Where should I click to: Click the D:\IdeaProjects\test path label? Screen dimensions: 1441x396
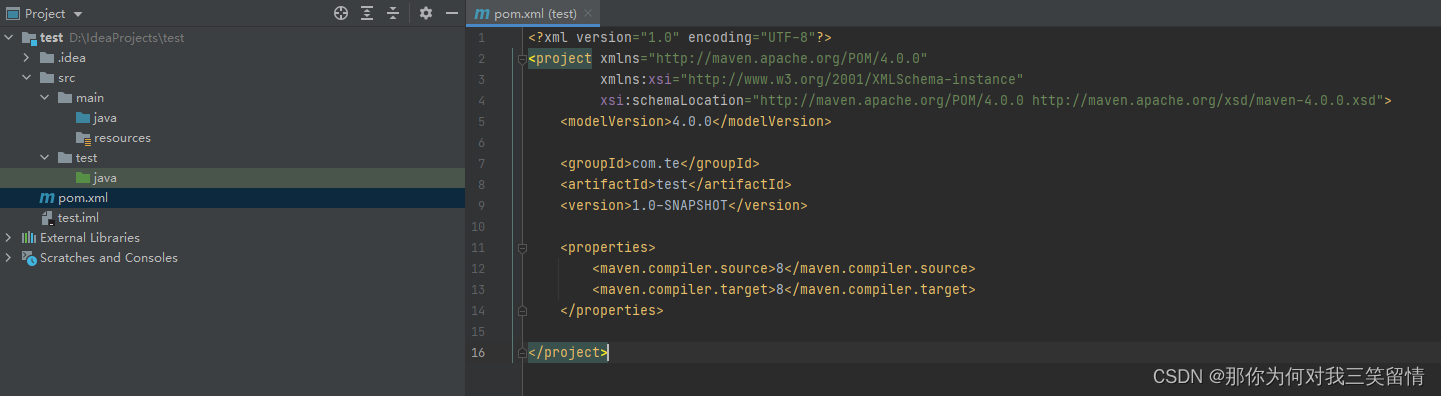[127, 38]
